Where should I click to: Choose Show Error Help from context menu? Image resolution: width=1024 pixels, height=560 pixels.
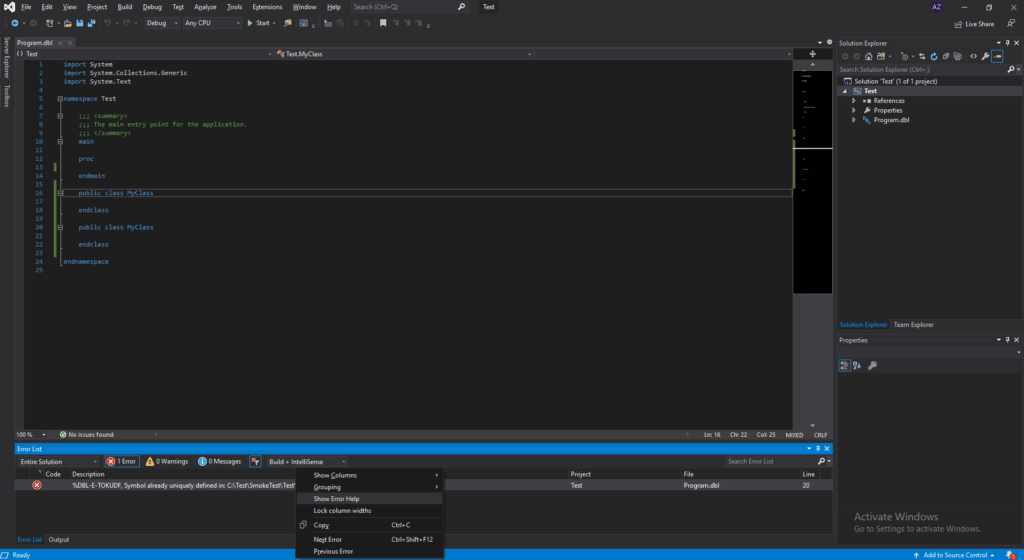point(337,499)
